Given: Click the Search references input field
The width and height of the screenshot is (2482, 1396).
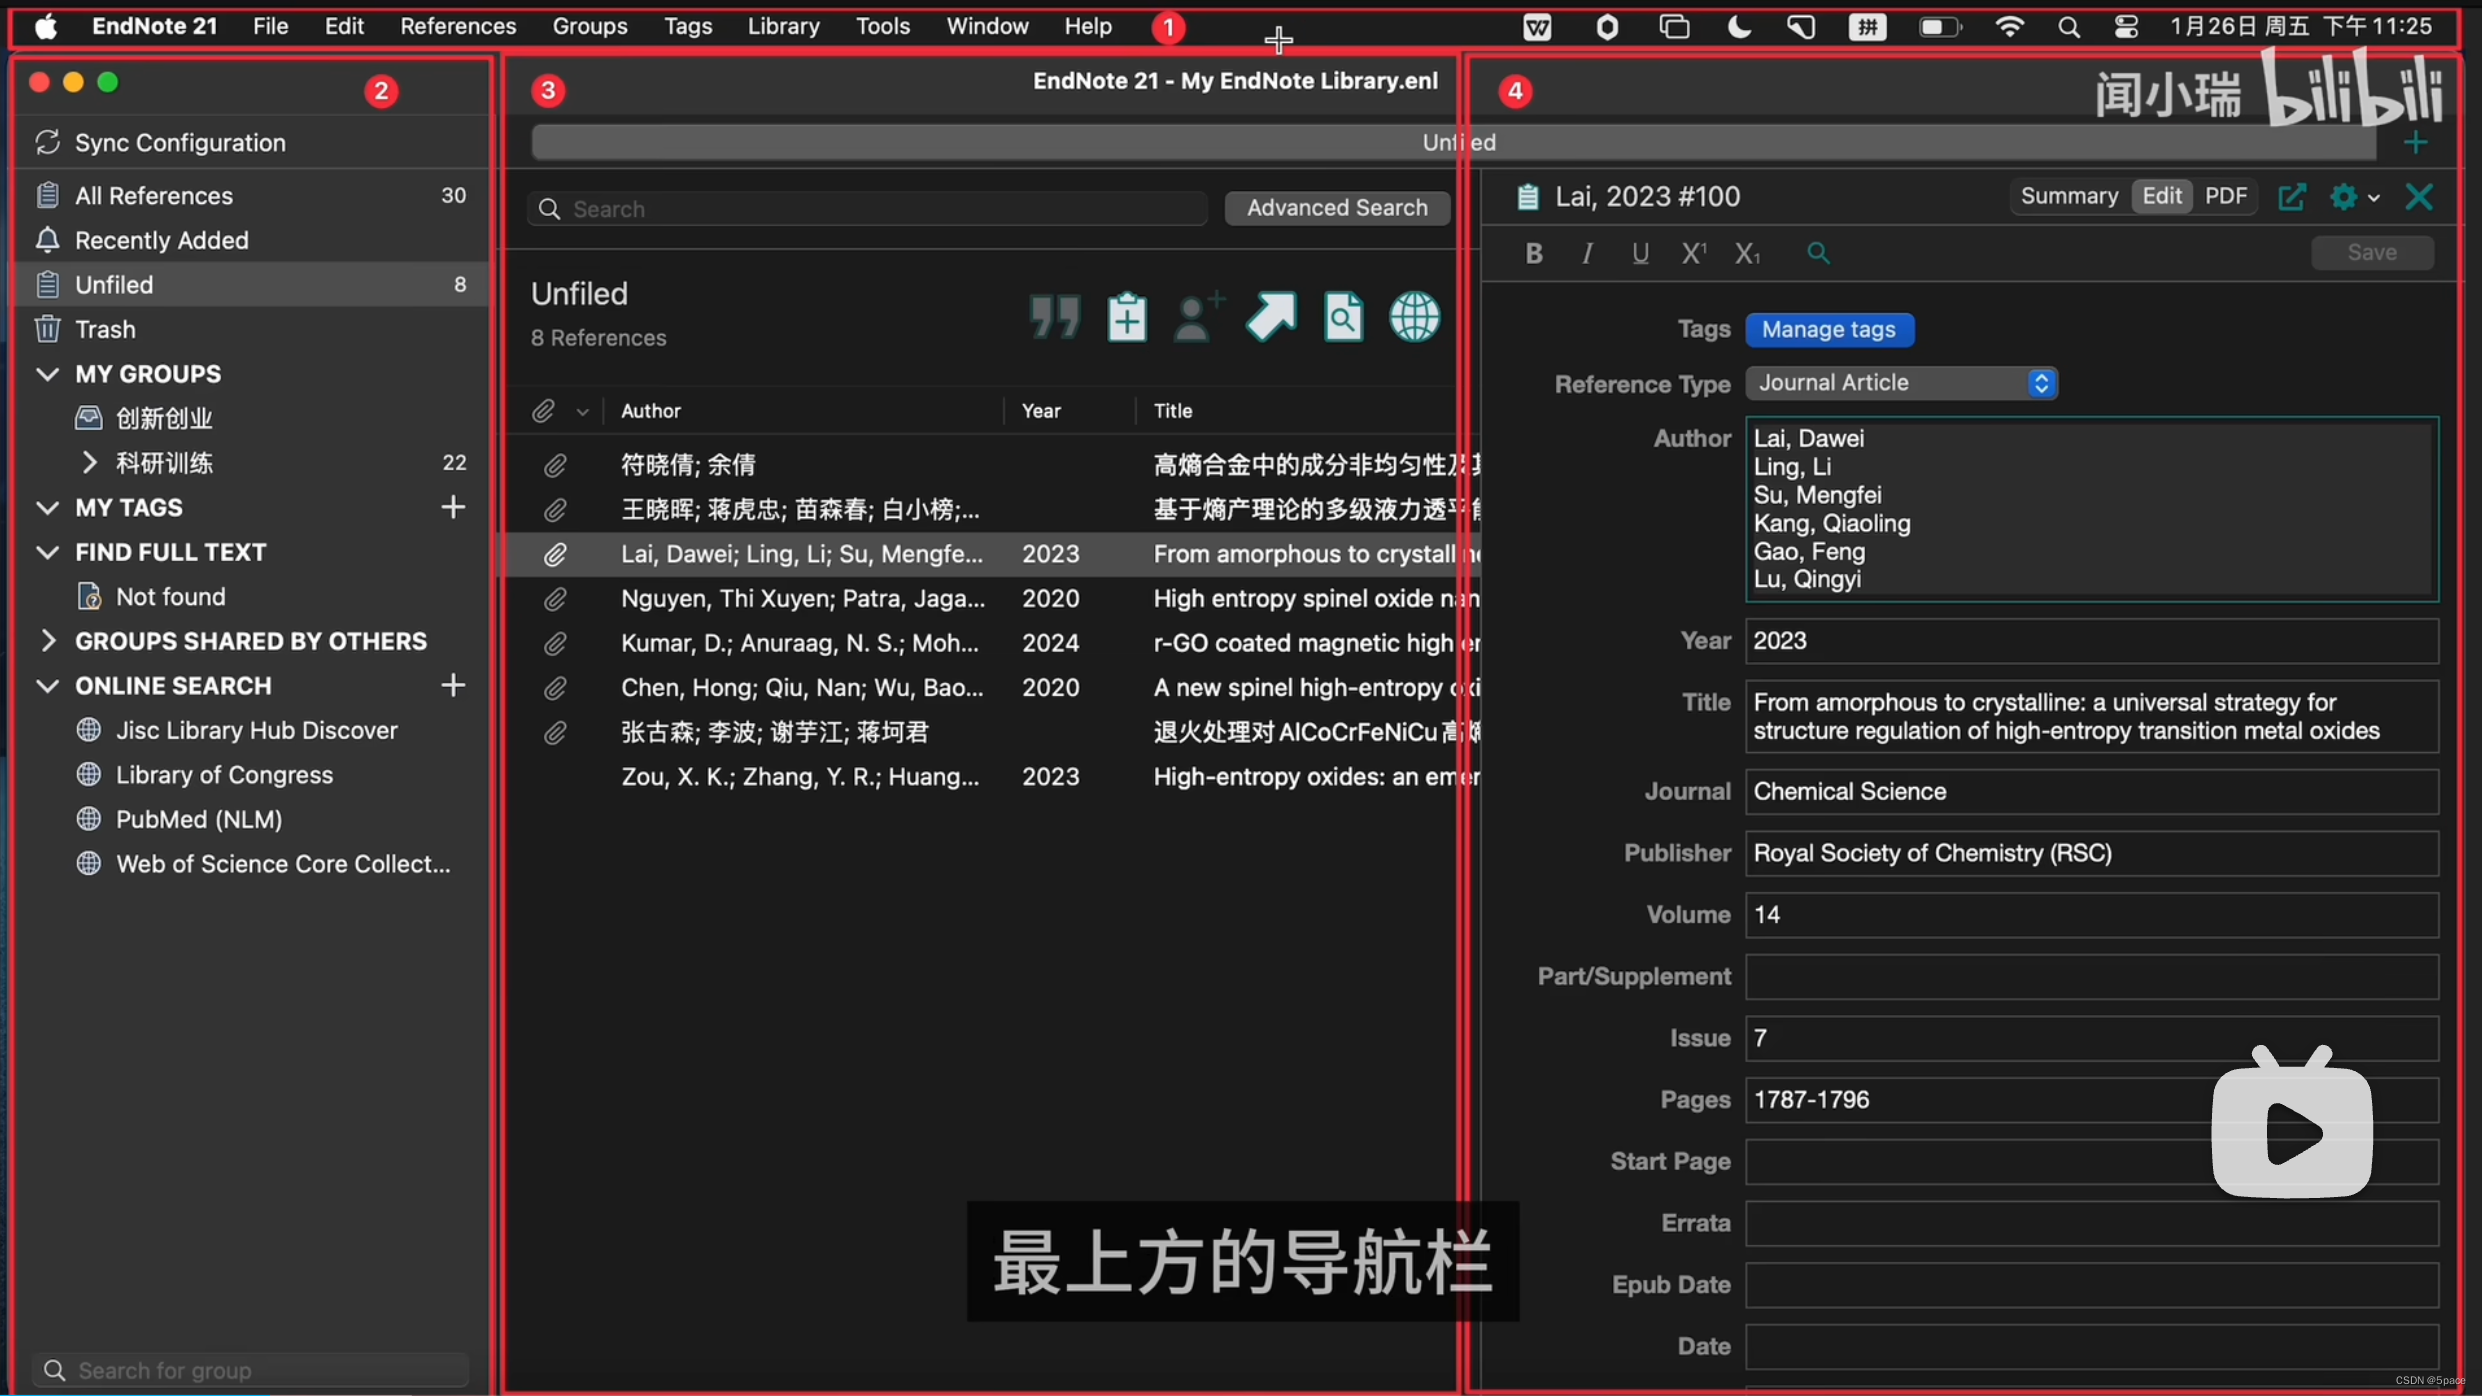Looking at the screenshot, I should pyautogui.click(x=869, y=206).
